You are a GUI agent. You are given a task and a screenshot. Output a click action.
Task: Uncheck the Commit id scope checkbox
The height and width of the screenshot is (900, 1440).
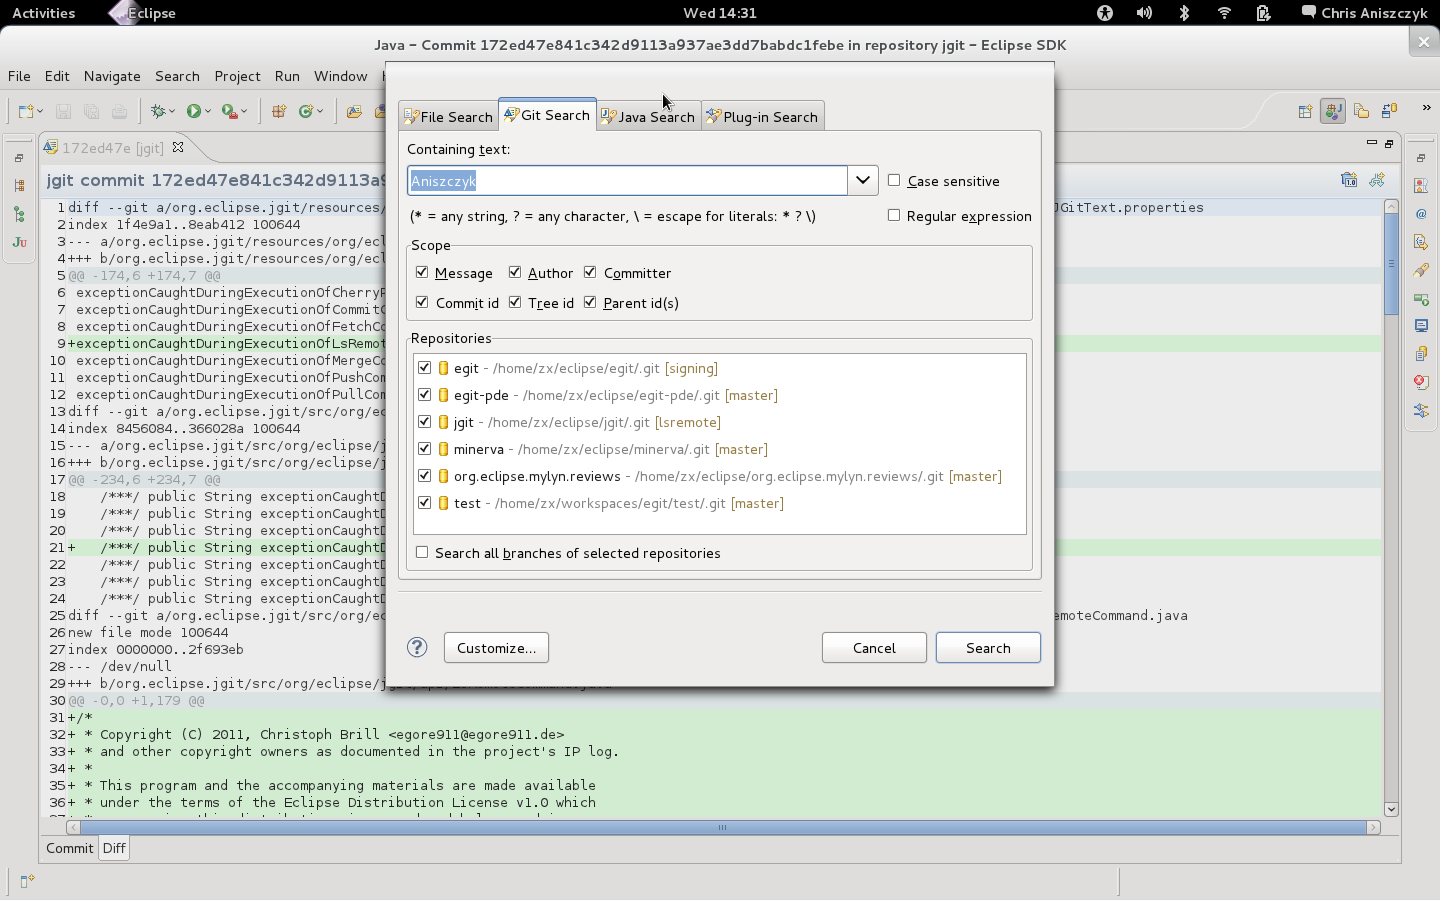422,302
